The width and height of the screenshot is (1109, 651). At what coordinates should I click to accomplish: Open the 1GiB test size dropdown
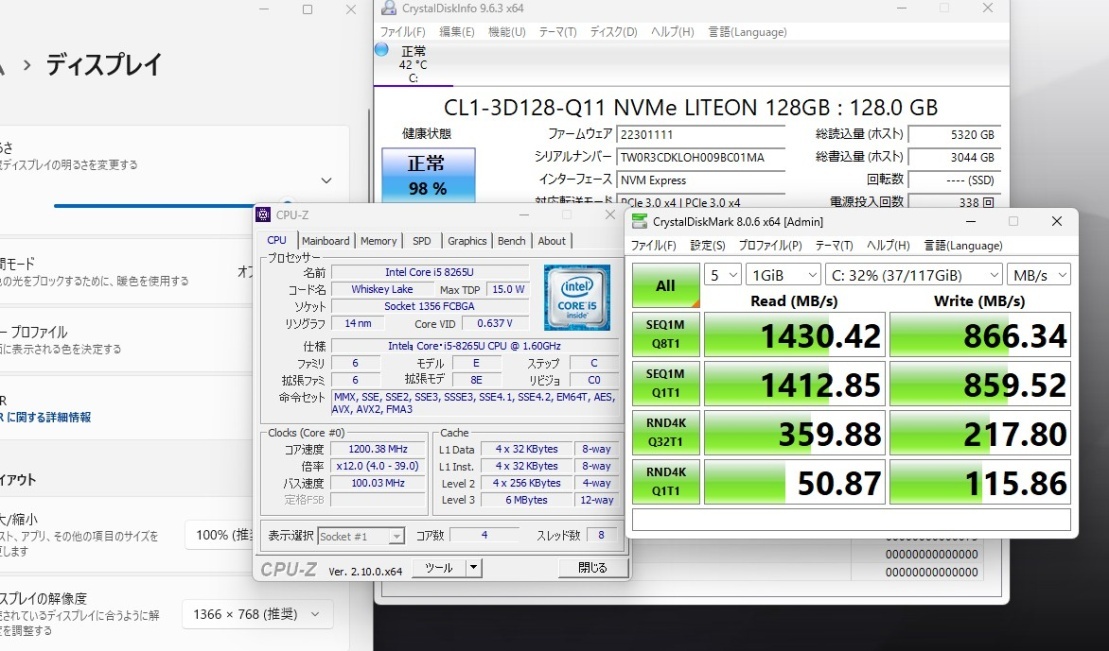pyautogui.click(x=783, y=275)
